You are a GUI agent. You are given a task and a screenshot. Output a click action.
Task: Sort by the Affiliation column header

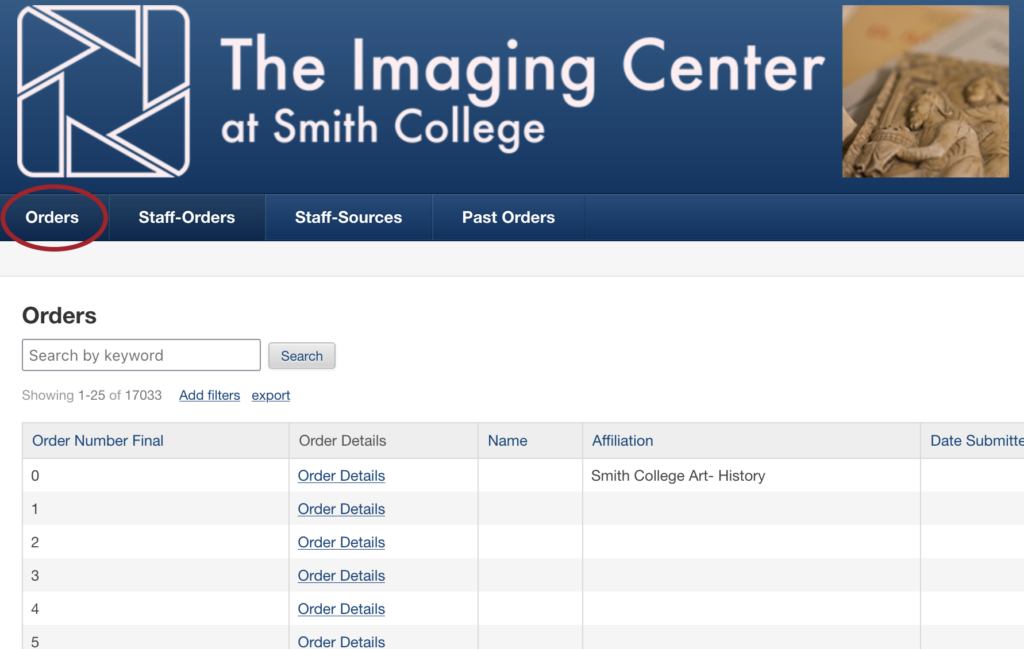[x=622, y=441]
